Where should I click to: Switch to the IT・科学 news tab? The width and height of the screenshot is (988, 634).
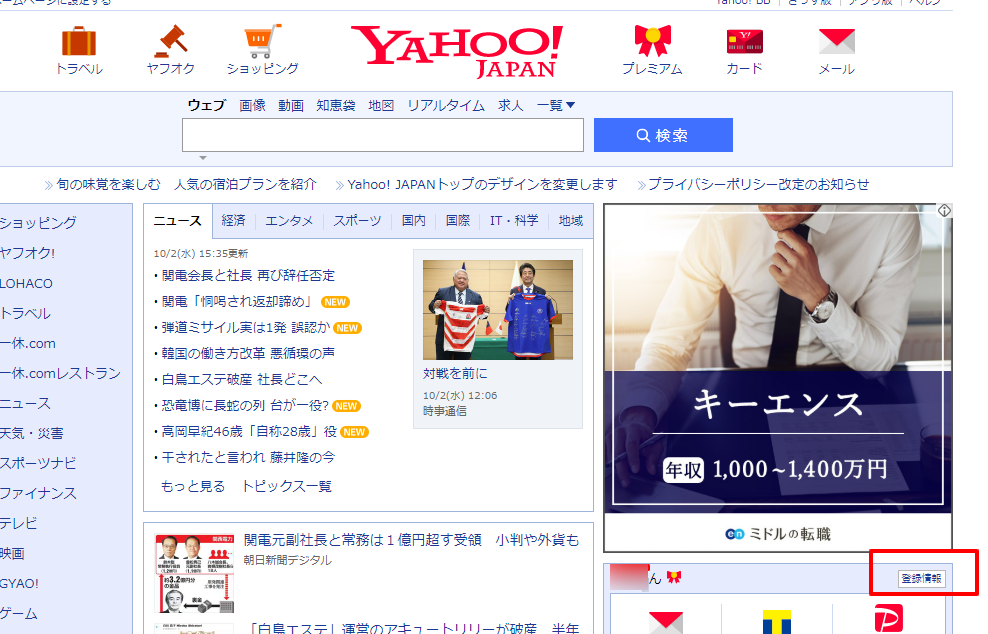(514, 221)
